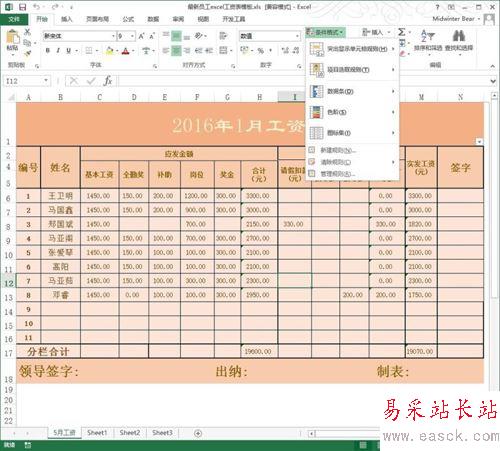Open Top/Bottom Rules submenu
Viewport: 500px width, 451px height.
[352, 70]
